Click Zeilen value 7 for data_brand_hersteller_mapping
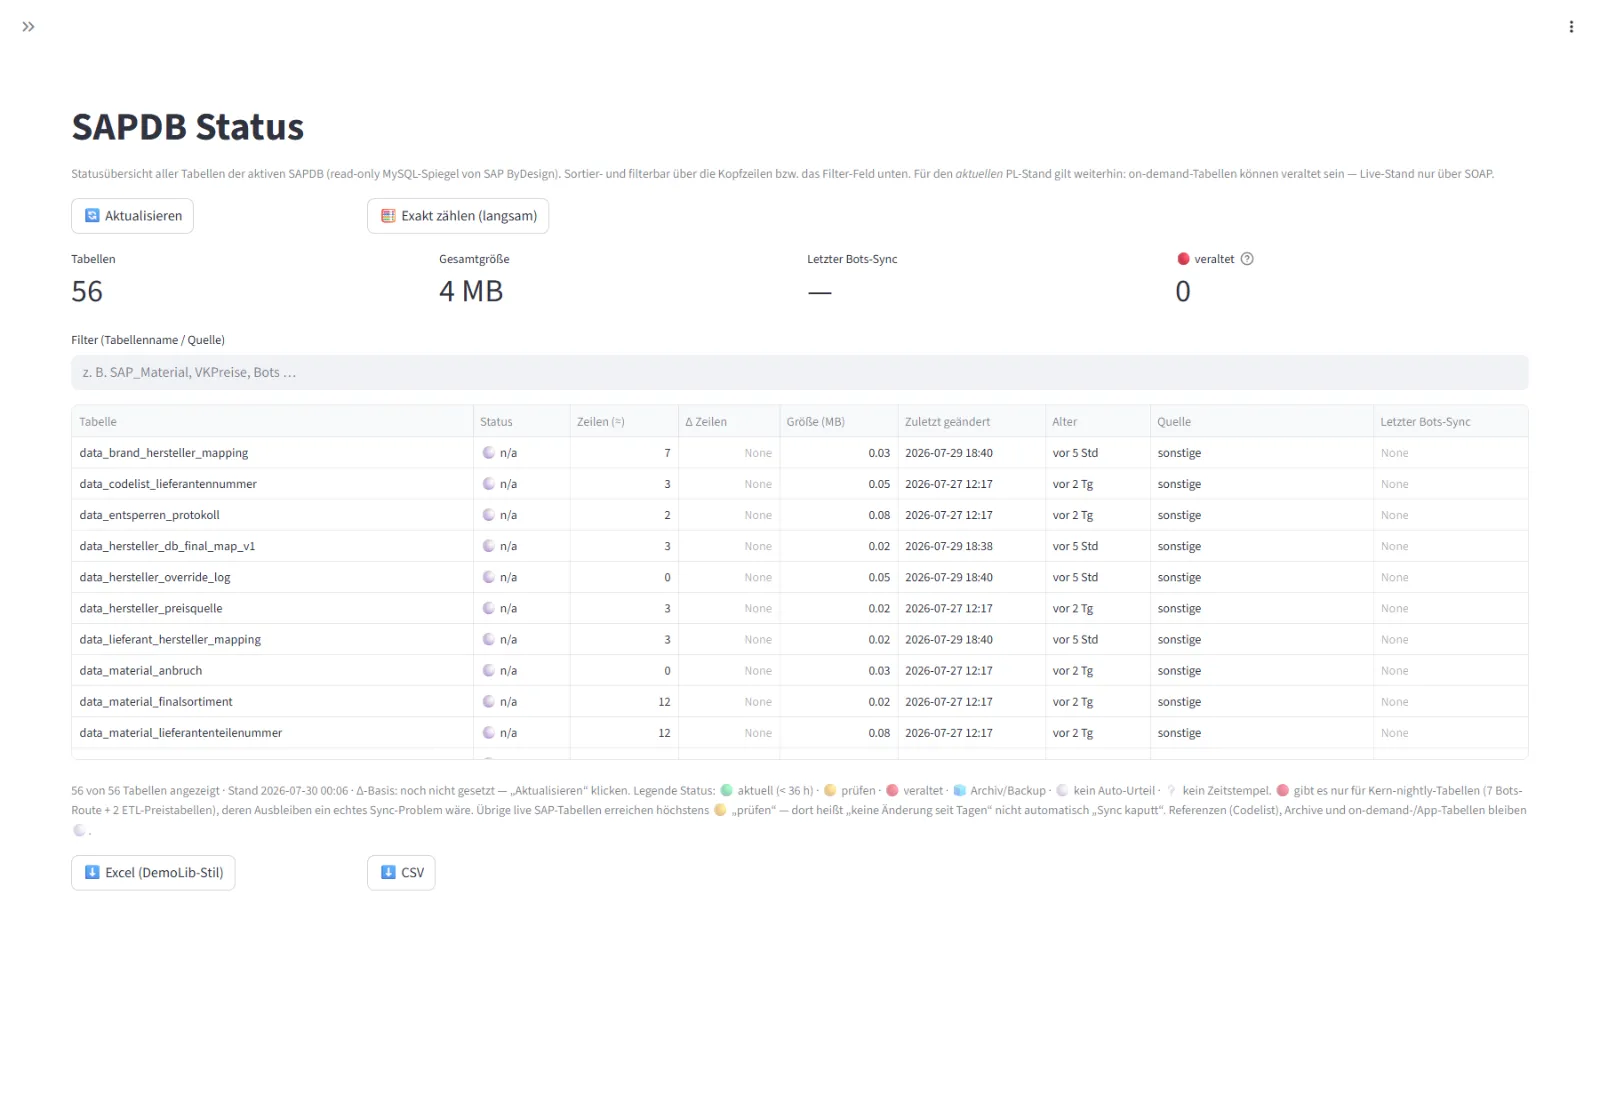The height and width of the screenshot is (1111, 1600). (x=624, y=453)
